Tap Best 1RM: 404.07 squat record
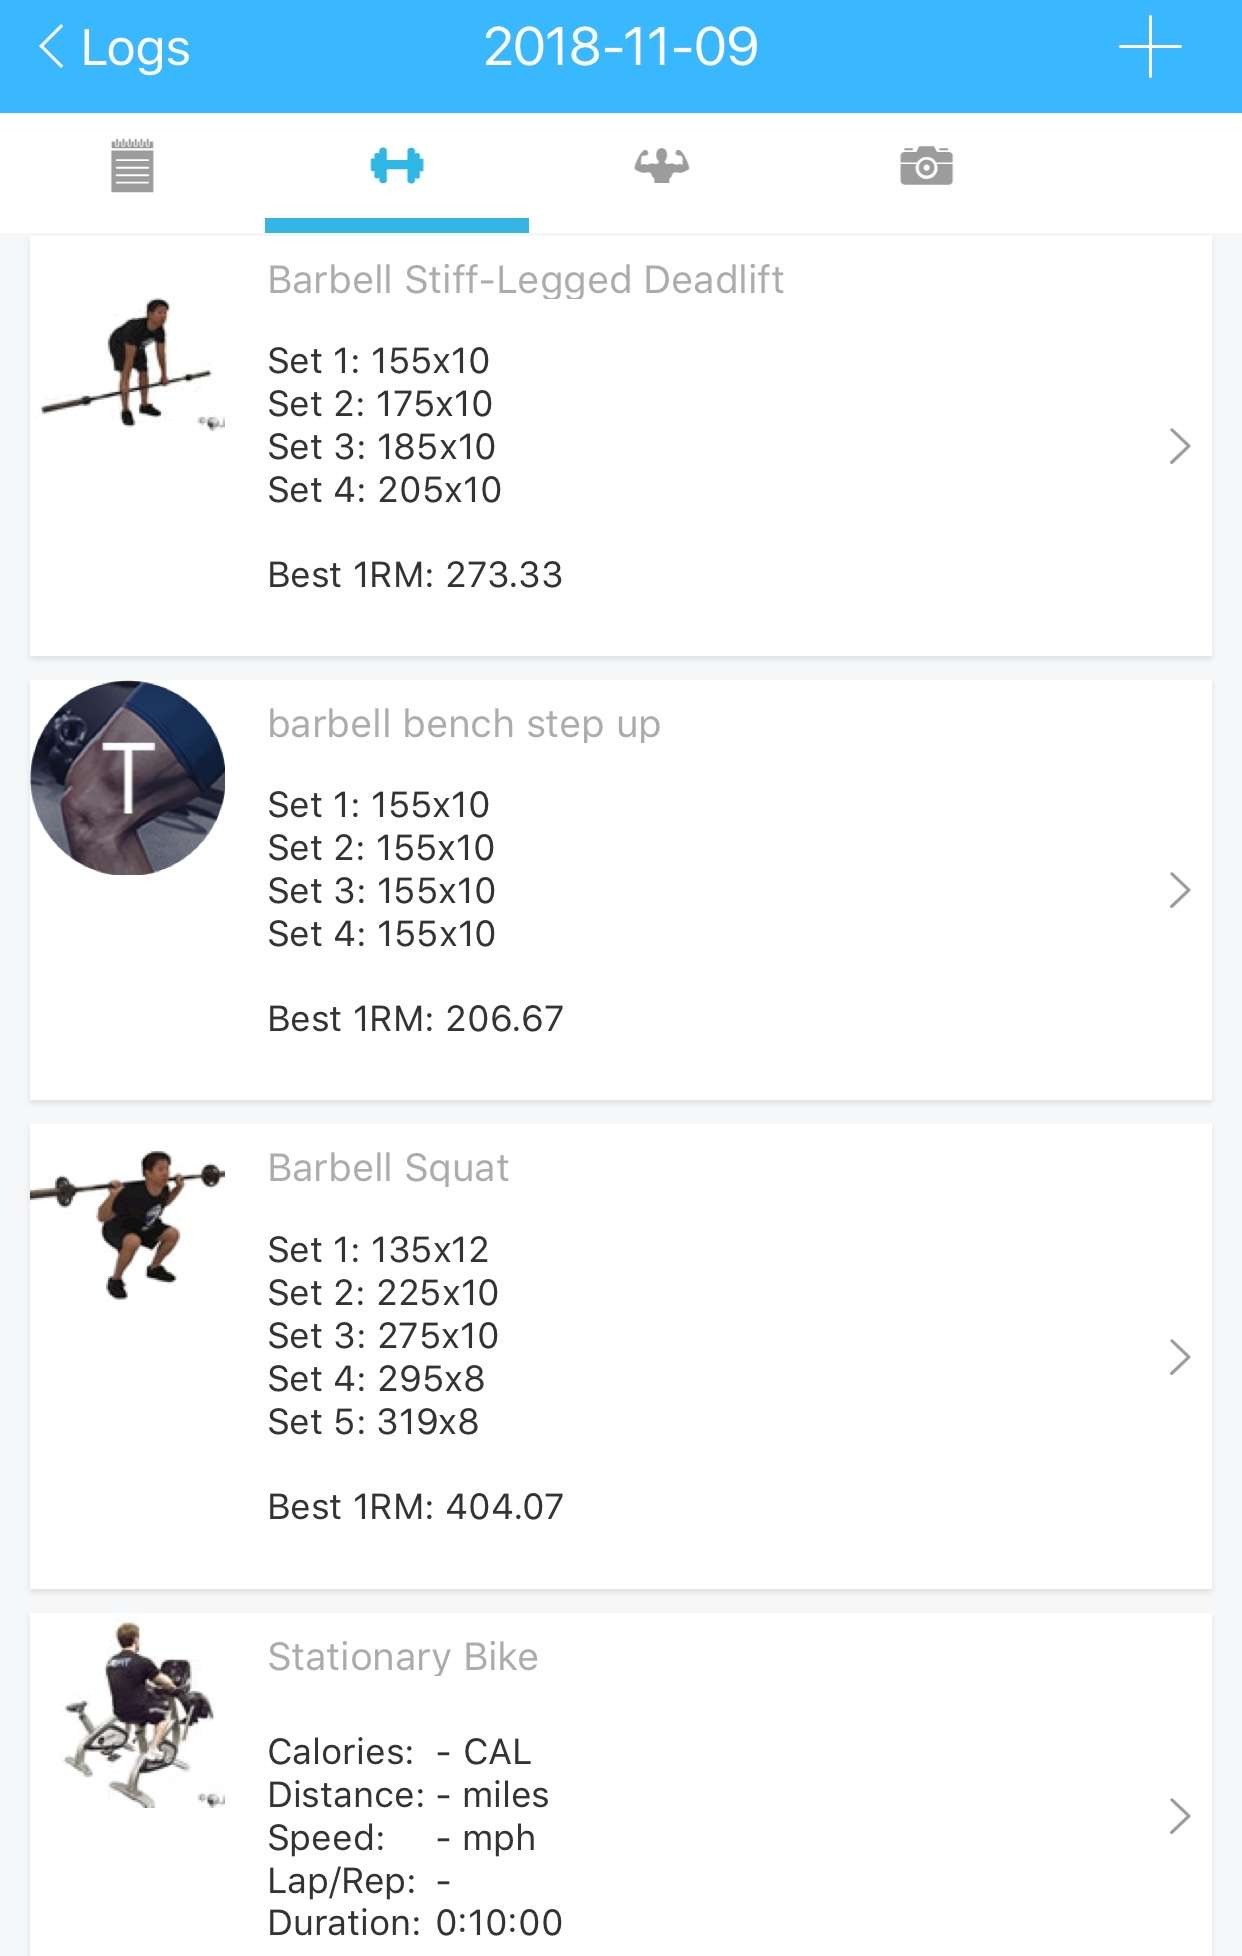This screenshot has width=1242, height=1956. click(x=415, y=1507)
